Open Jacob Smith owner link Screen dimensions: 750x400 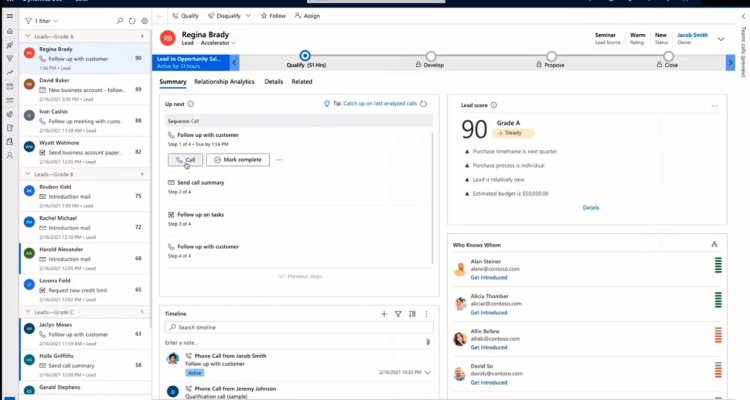[692, 35]
